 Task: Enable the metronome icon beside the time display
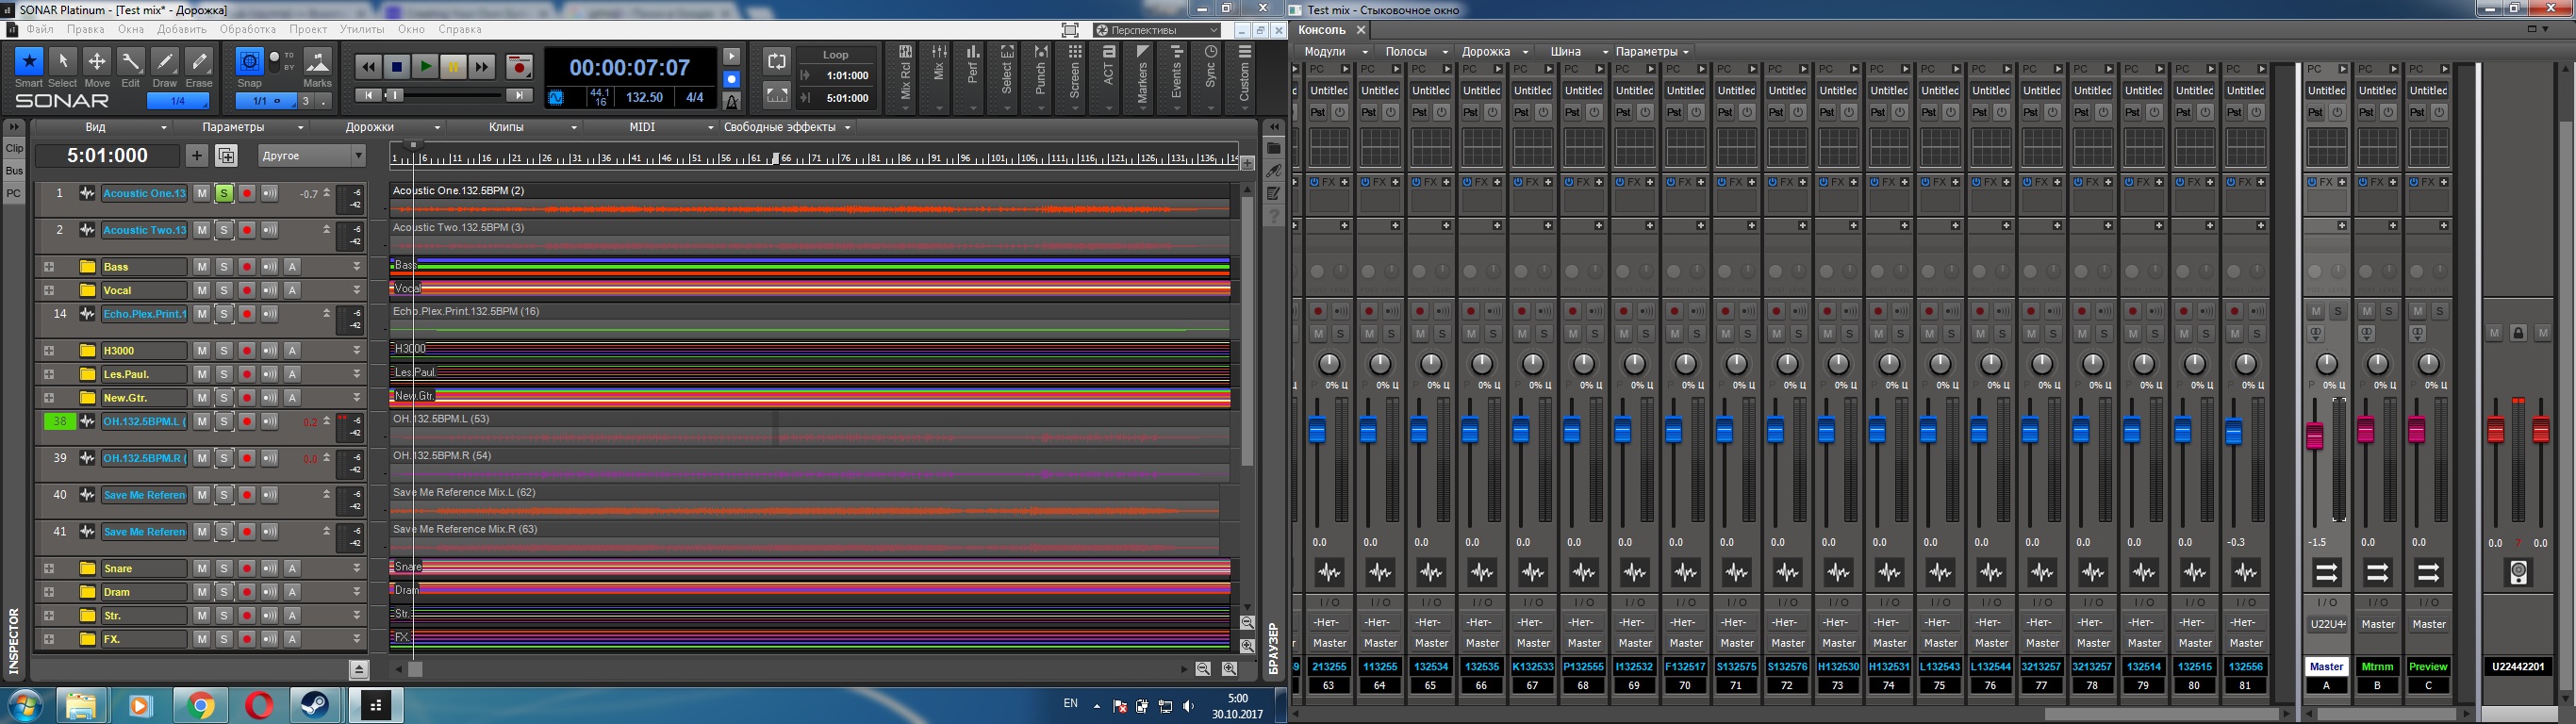click(732, 101)
